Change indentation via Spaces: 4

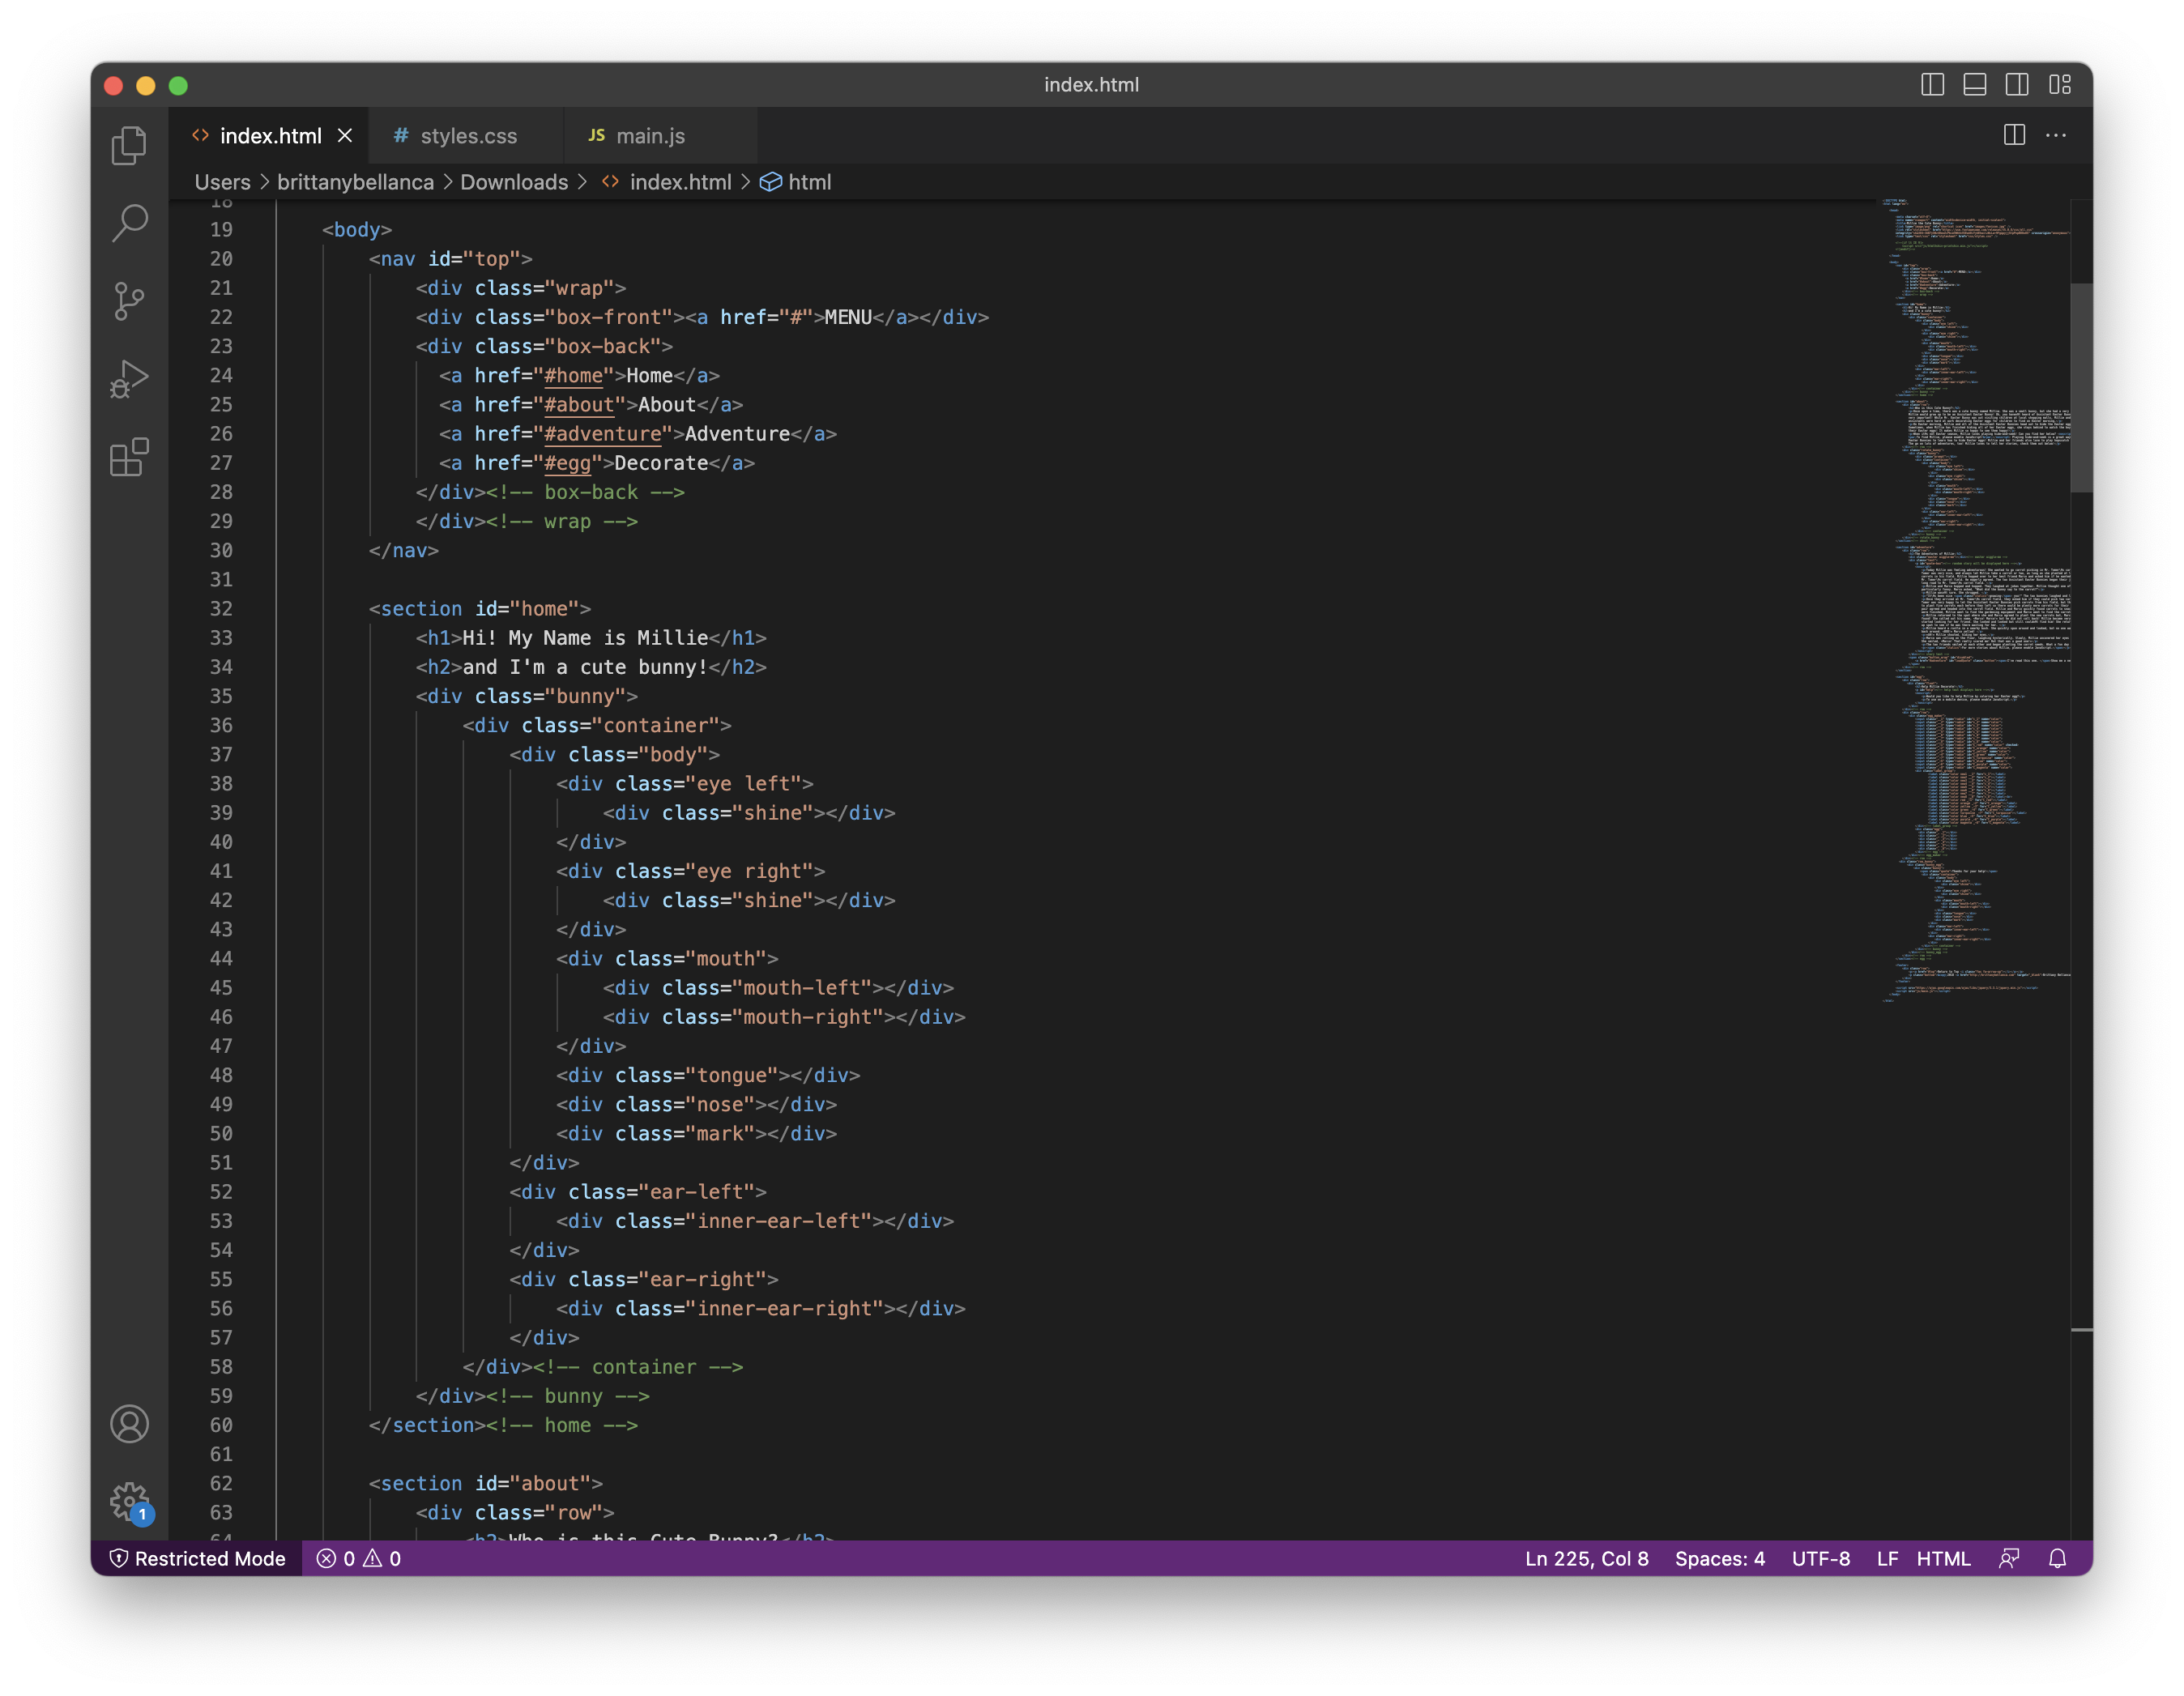point(1719,1558)
